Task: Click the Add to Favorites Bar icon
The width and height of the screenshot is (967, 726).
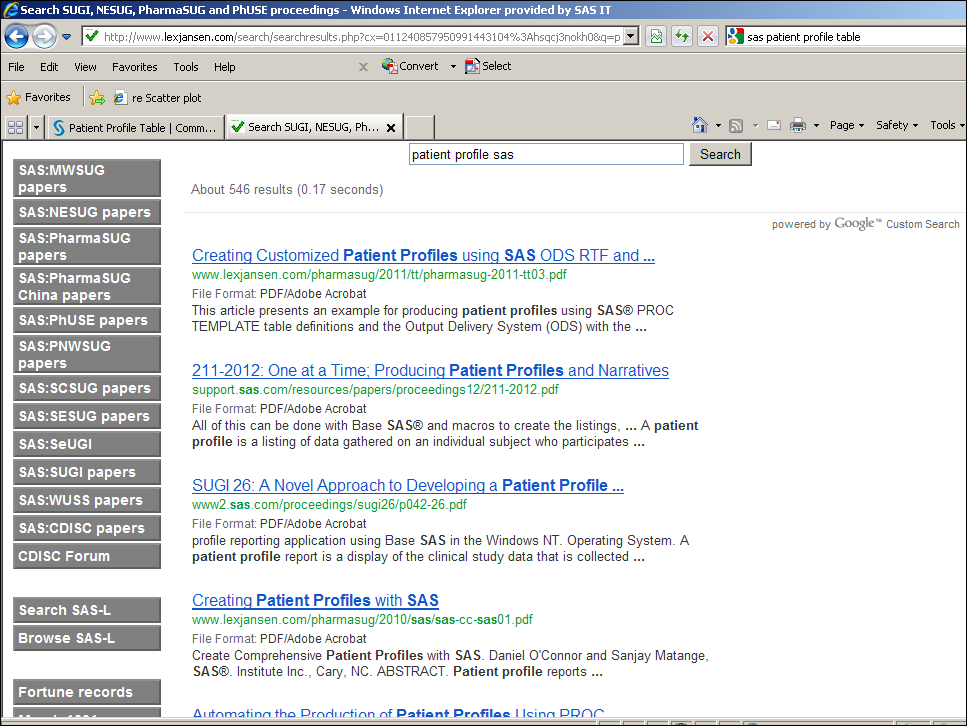Action: click(98, 98)
